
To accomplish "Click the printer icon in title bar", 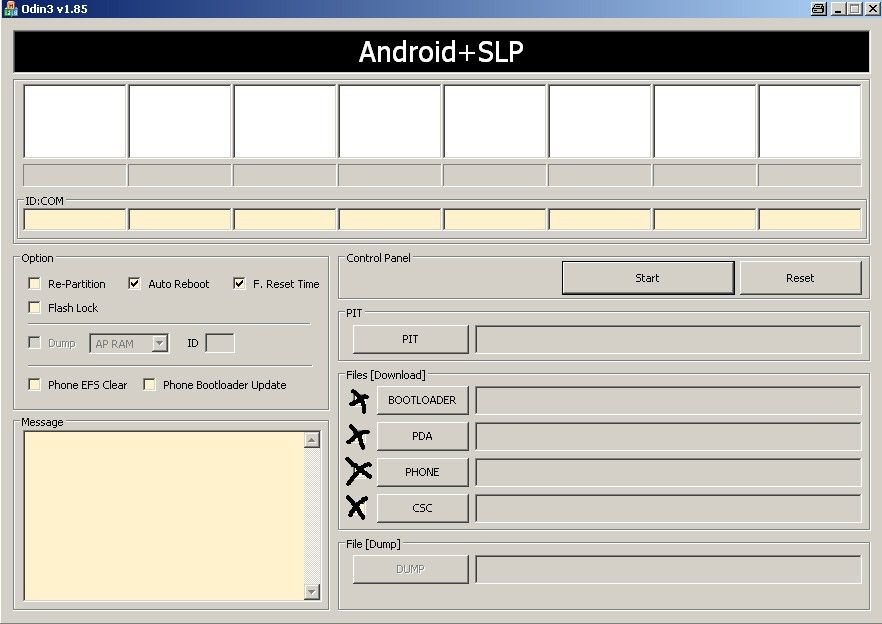I will 818,8.
